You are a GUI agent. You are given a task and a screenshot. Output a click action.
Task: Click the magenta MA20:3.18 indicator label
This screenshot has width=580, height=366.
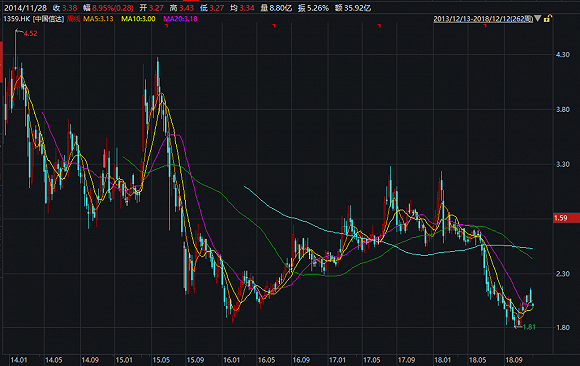(181, 19)
